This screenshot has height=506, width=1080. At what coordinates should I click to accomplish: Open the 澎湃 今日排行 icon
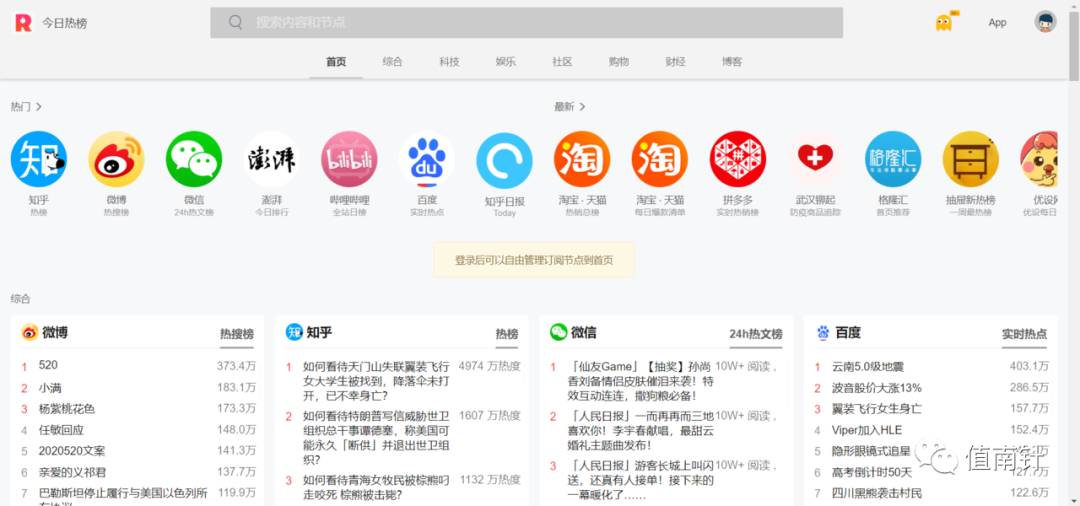[x=272, y=159]
